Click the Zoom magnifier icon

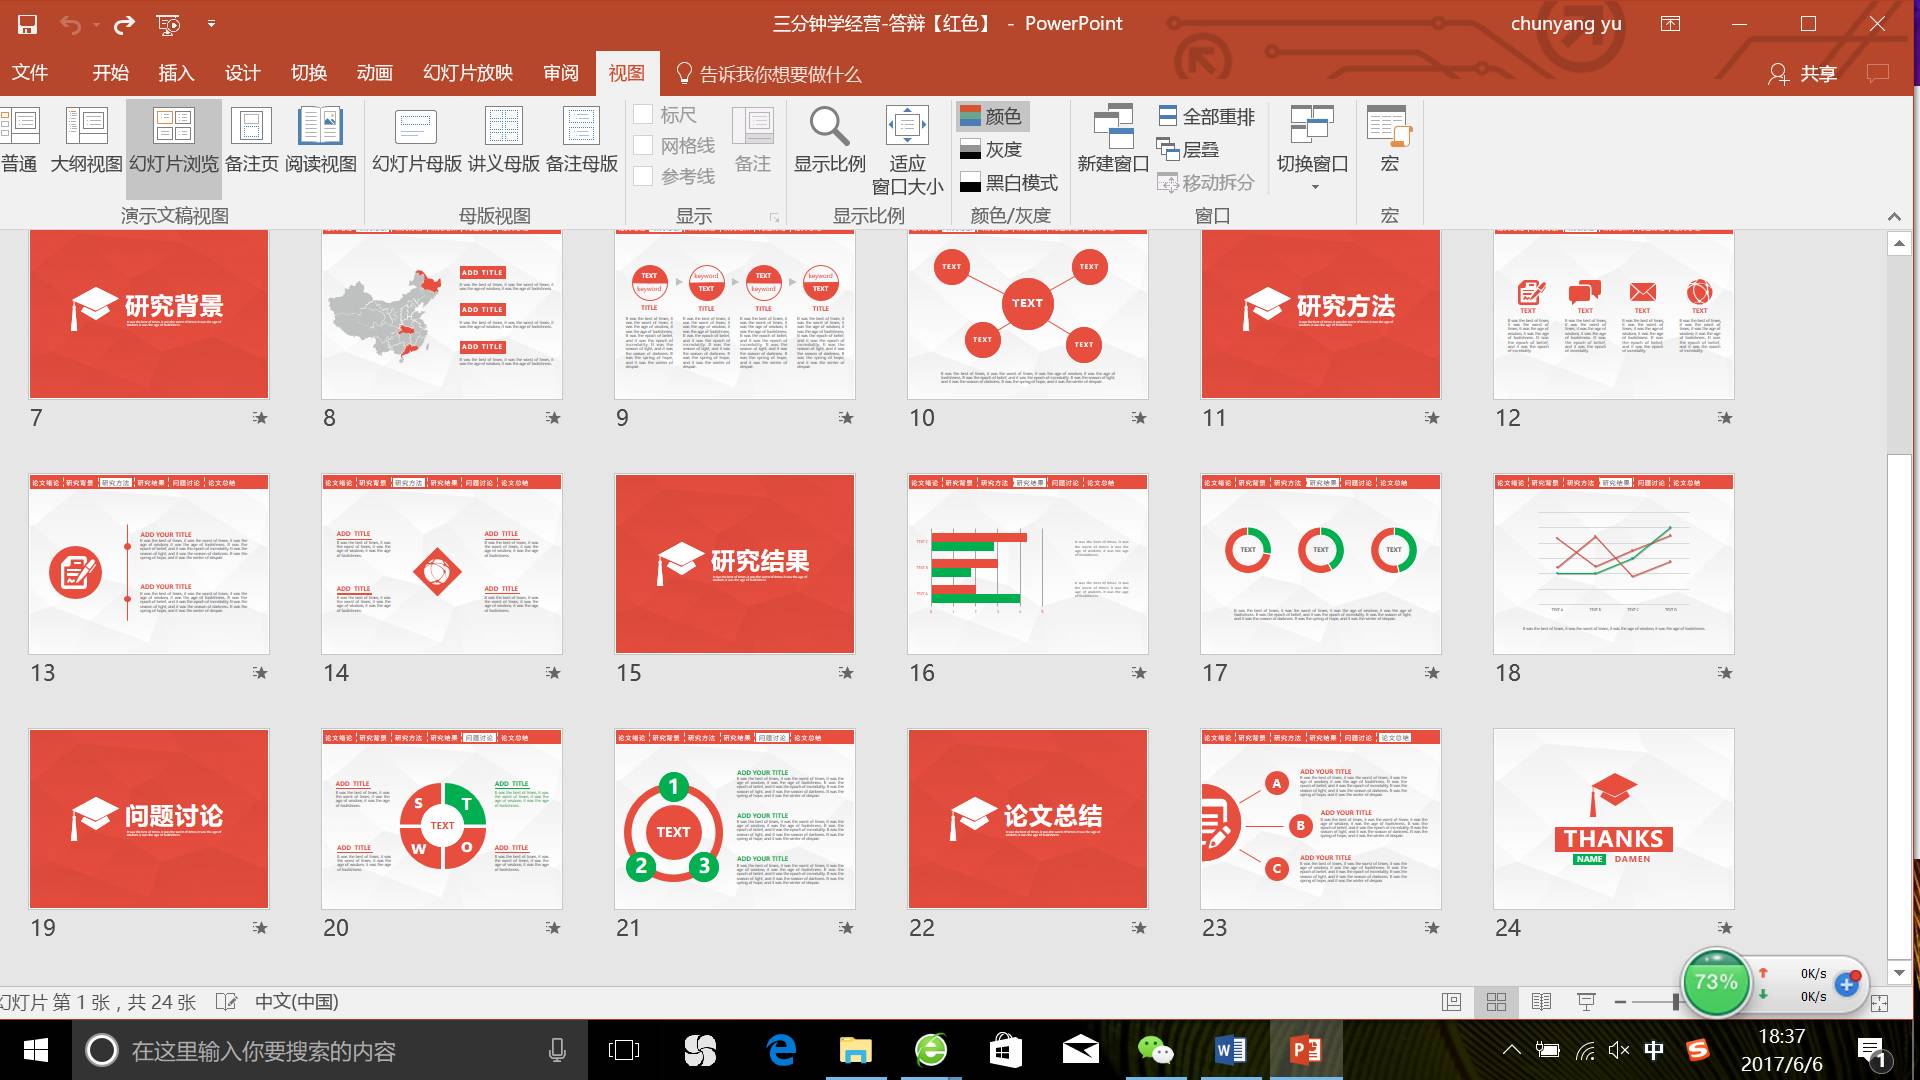click(x=829, y=128)
